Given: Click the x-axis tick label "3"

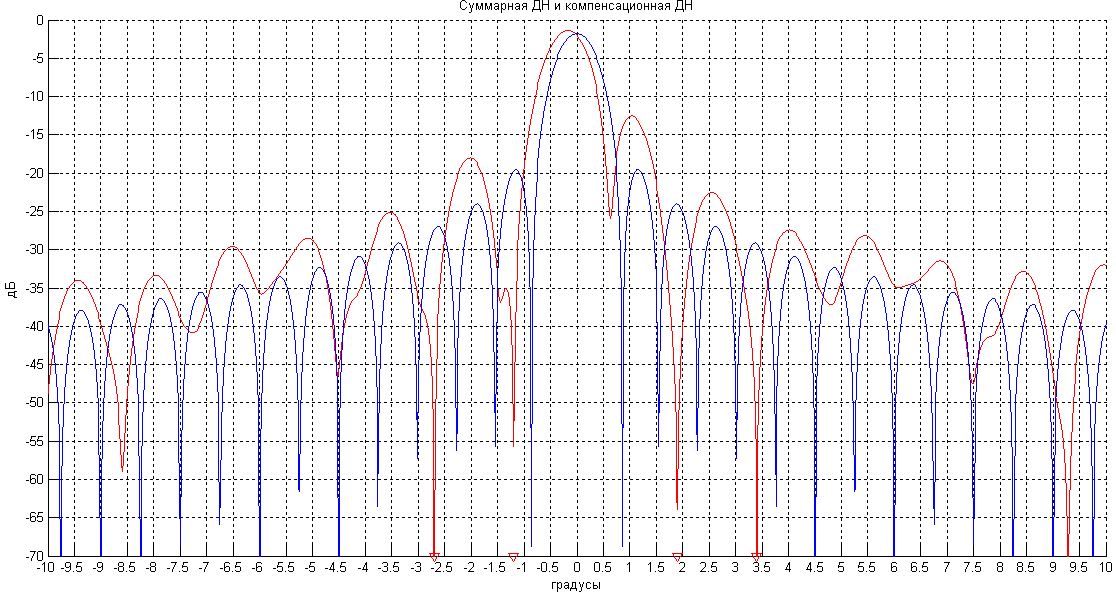Looking at the screenshot, I should click(x=735, y=568).
